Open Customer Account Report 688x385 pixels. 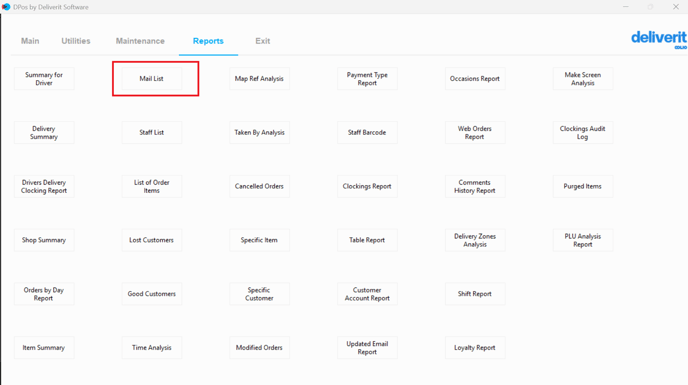[367, 294]
